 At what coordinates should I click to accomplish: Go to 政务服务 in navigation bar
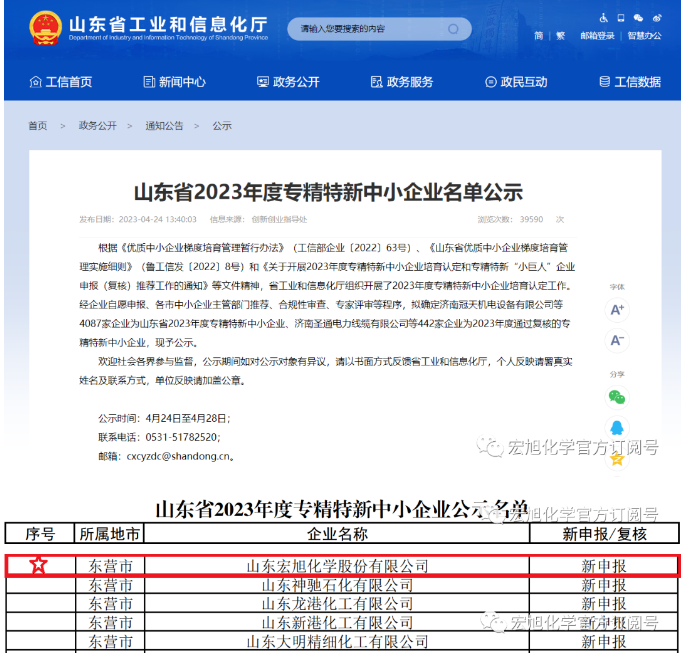pyautogui.click(x=402, y=82)
